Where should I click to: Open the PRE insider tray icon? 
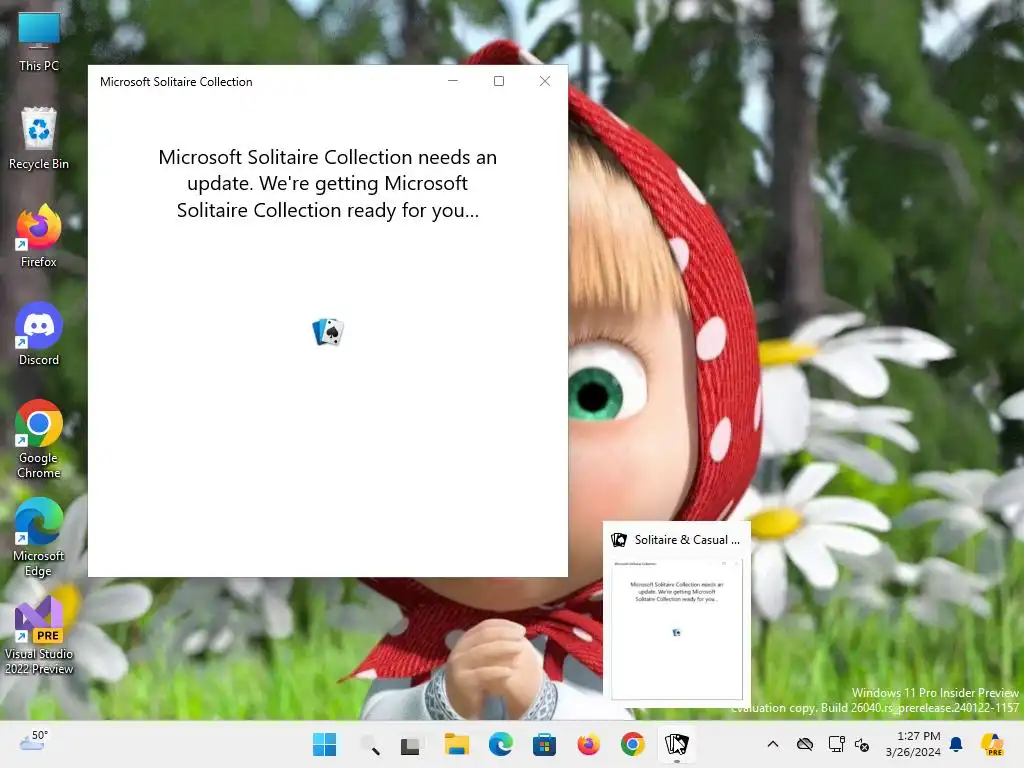click(x=993, y=744)
